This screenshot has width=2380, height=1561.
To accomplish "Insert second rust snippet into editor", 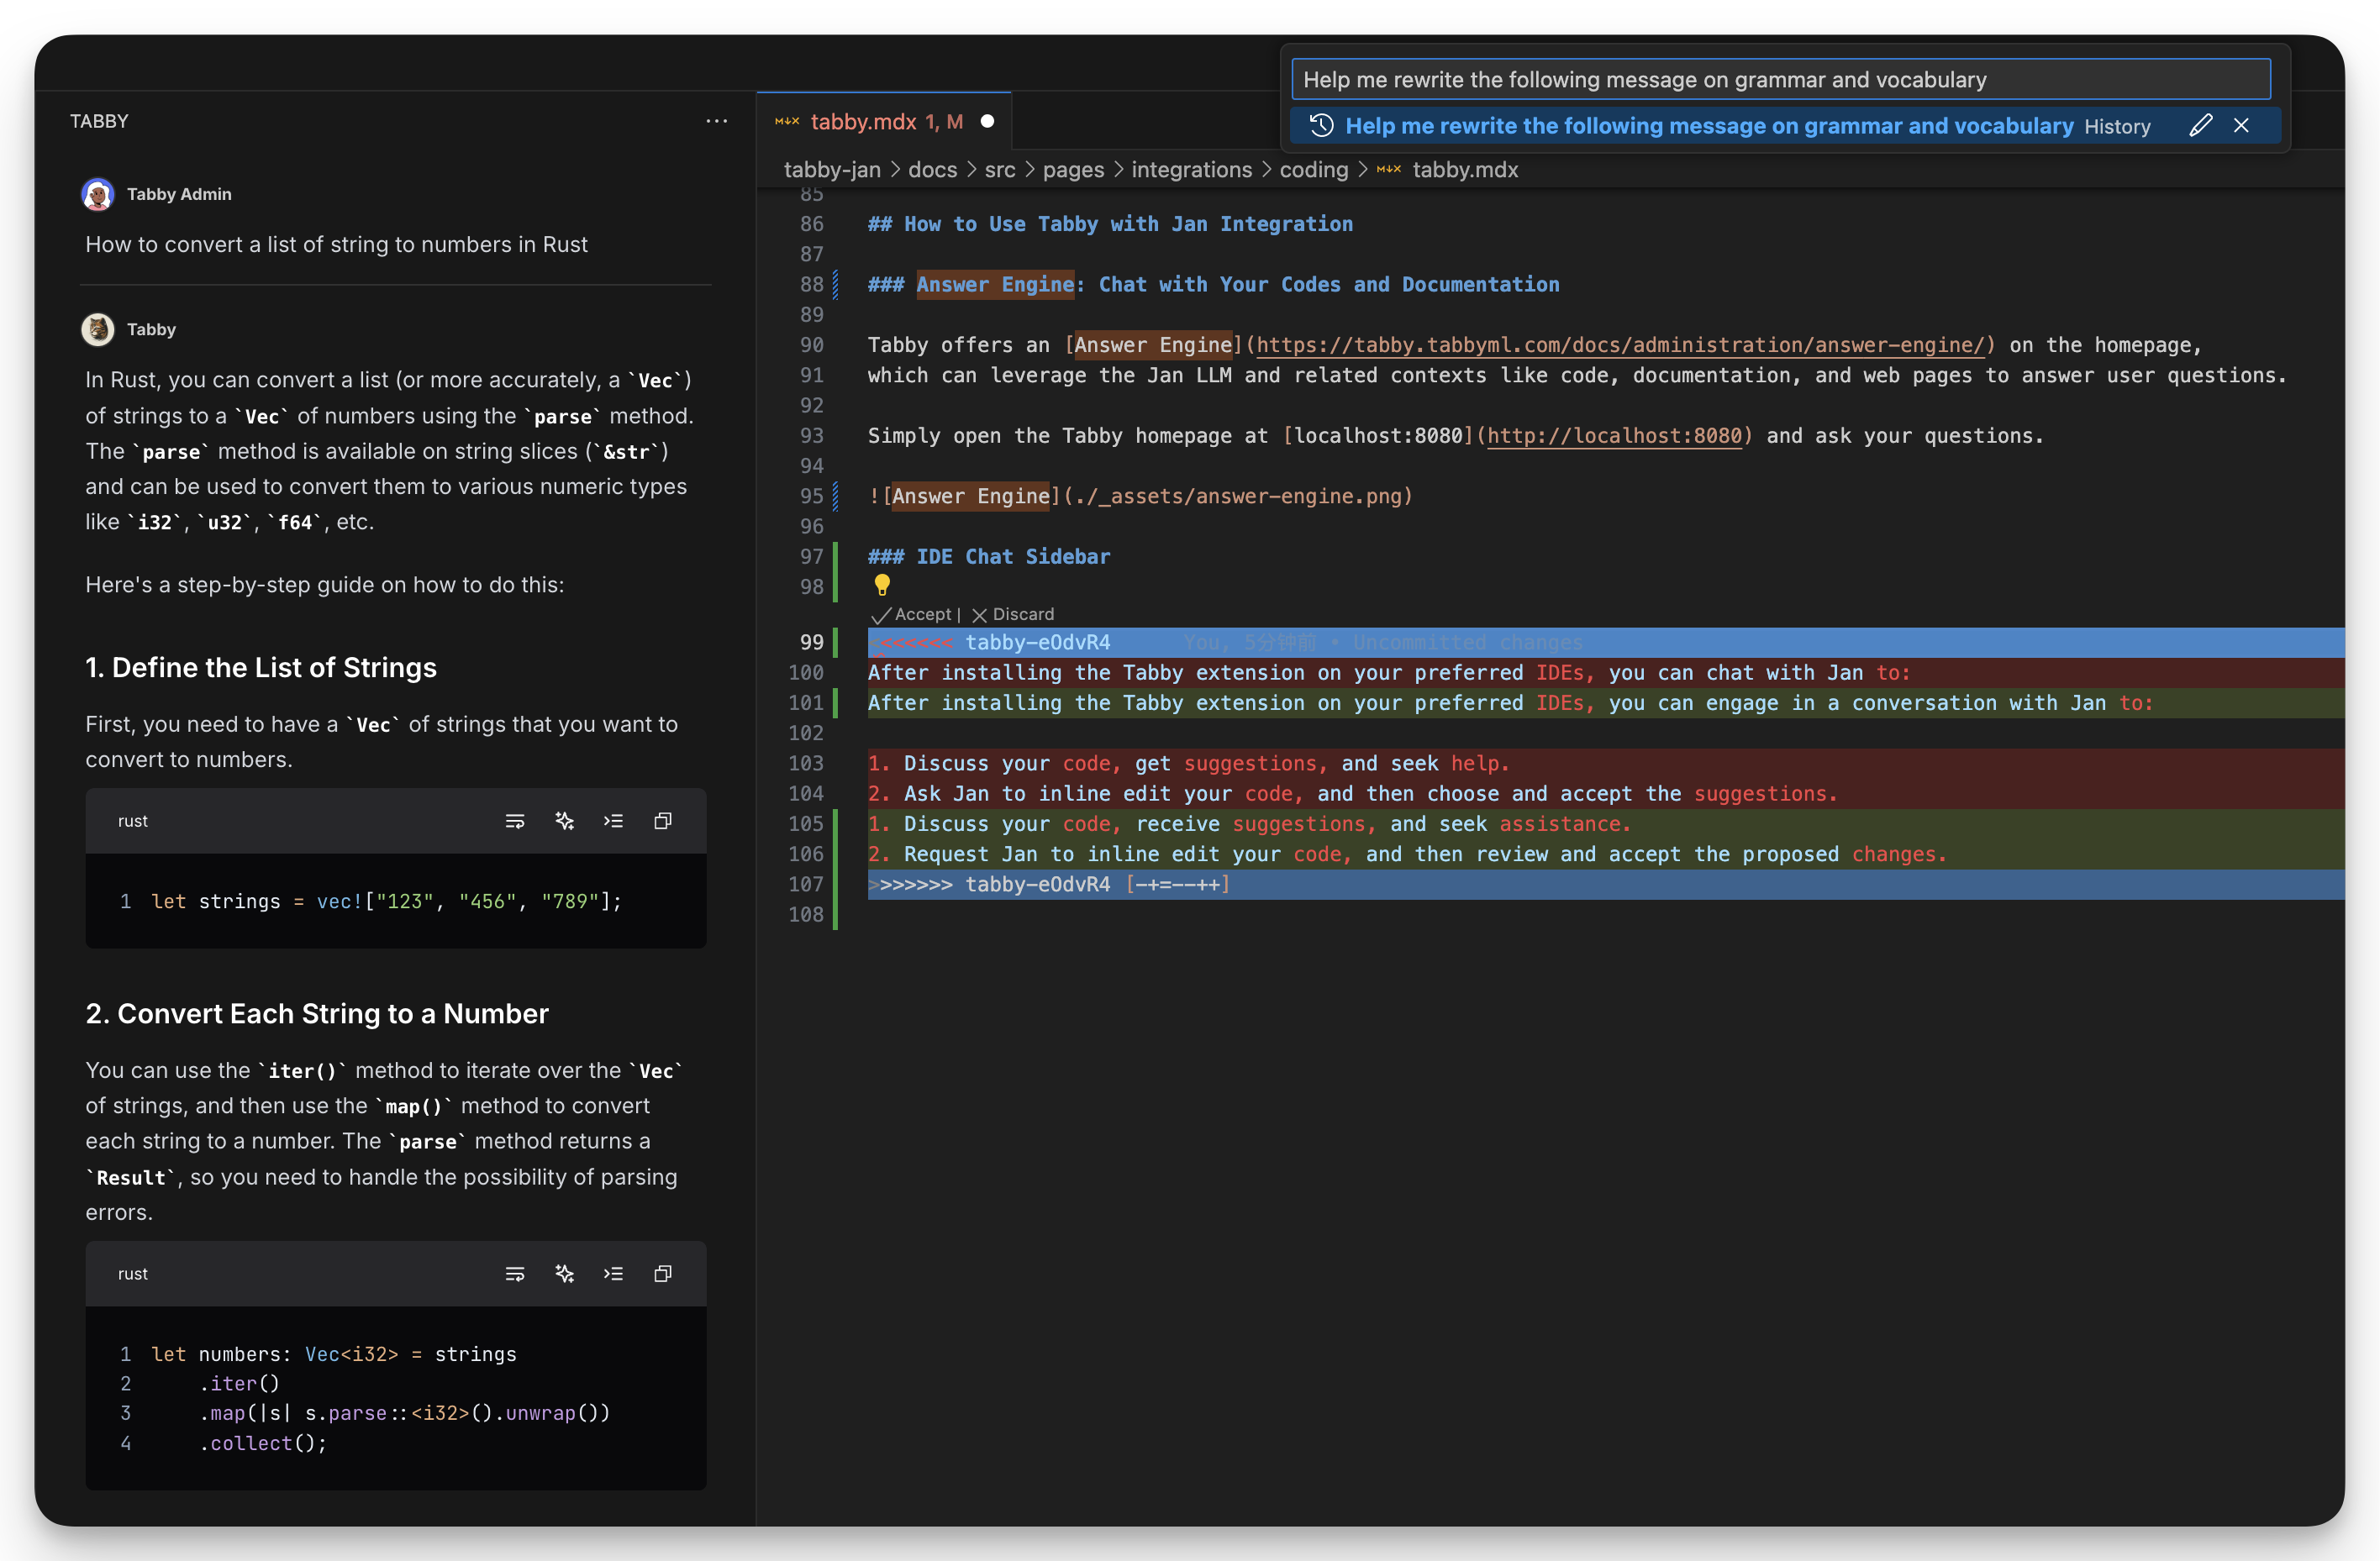I will pos(613,1274).
